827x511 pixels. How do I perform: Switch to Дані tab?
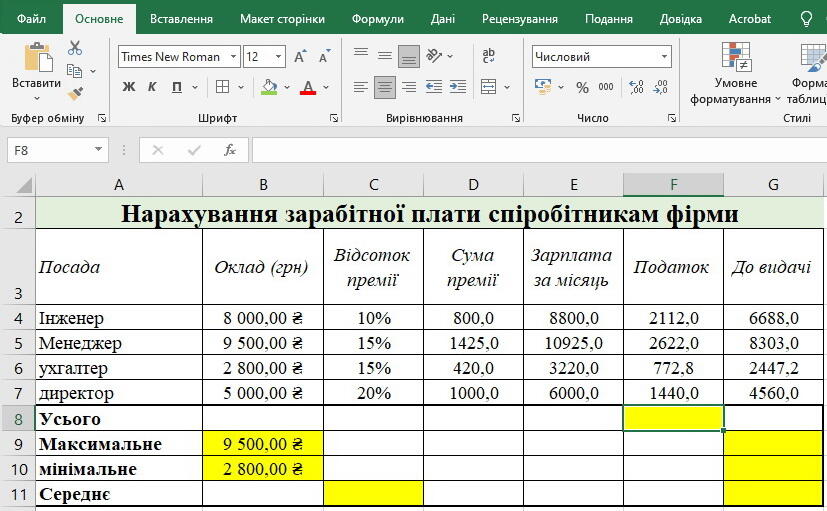(443, 19)
